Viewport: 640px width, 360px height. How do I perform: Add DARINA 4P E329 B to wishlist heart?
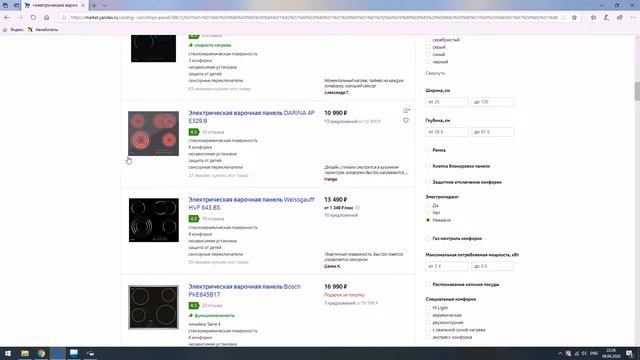[x=406, y=120]
